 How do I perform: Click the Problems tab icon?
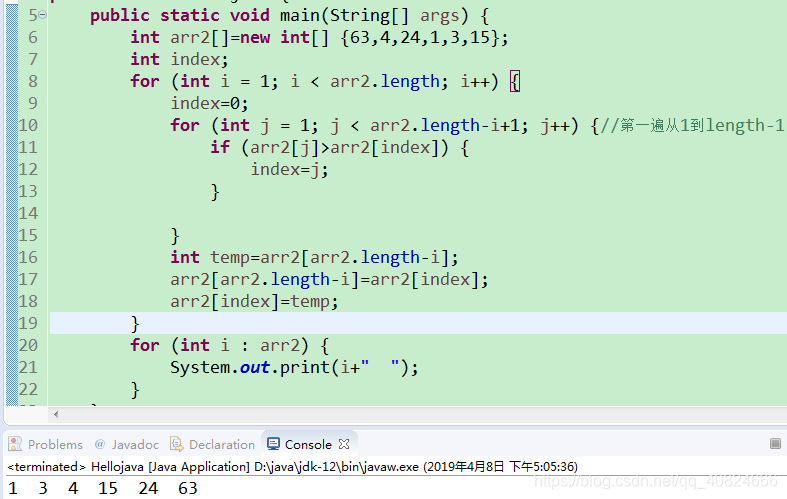pyautogui.click(x=16, y=444)
